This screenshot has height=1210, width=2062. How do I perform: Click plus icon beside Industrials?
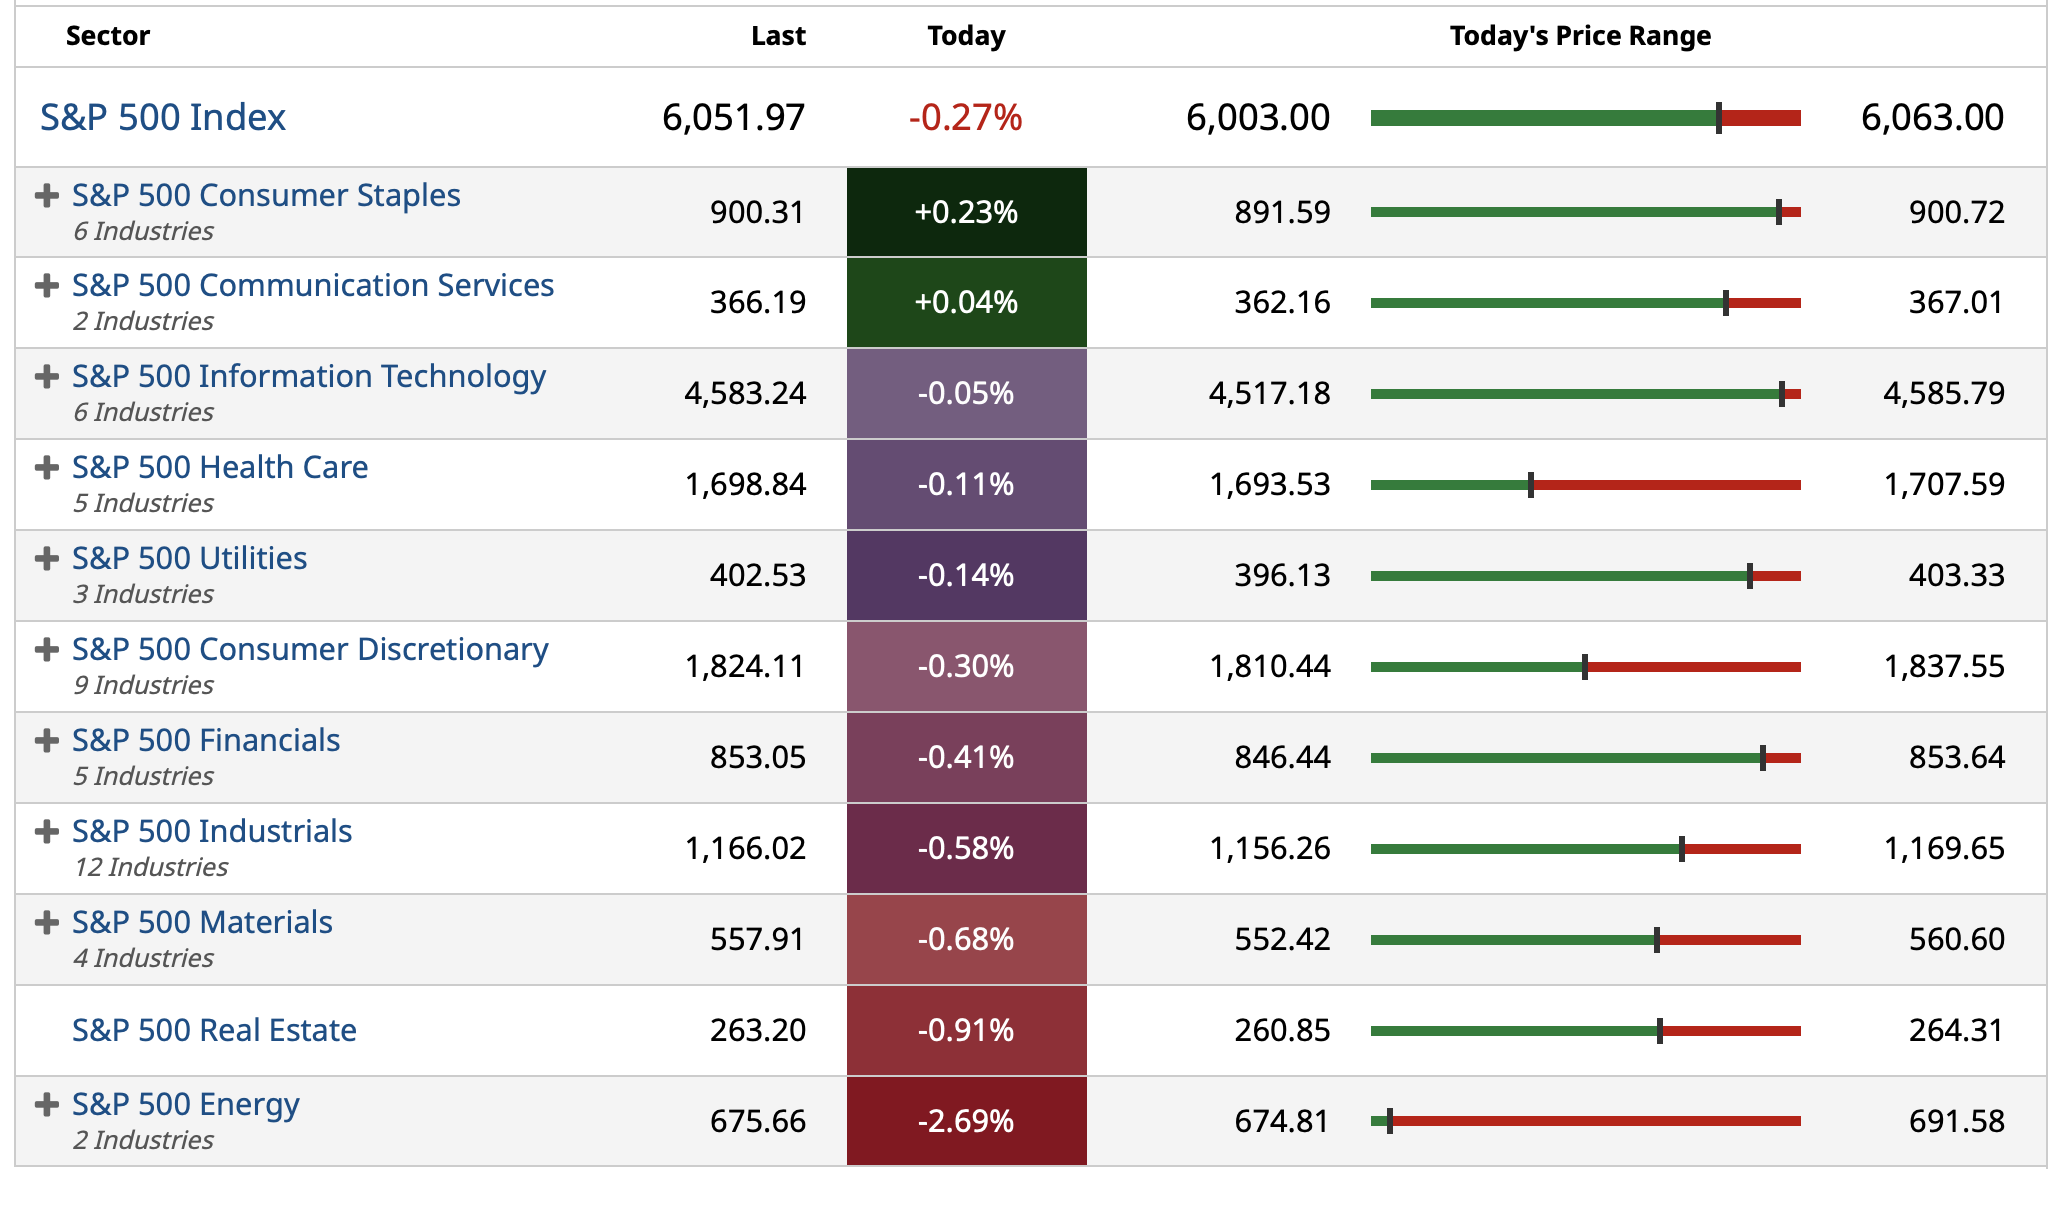[x=46, y=831]
